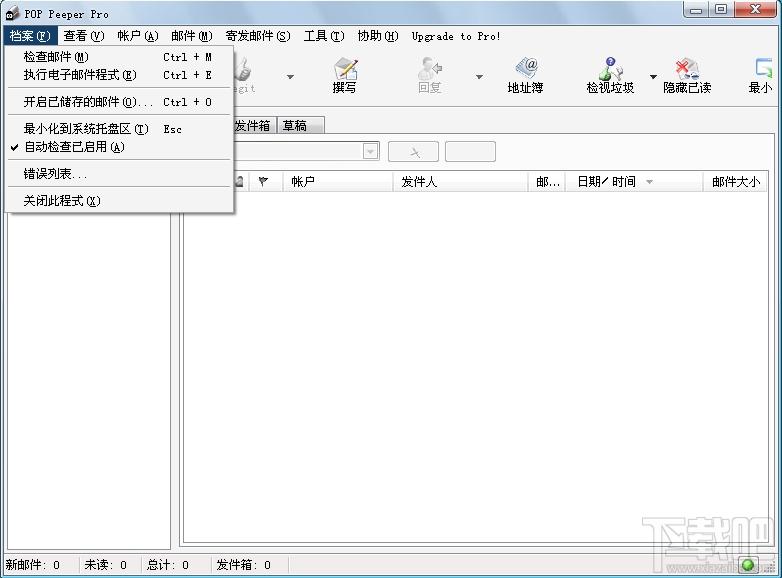Select 执行电子邮件程式(E) menu entry
This screenshot has width=782, height=578.
click(x=119, y=75)
